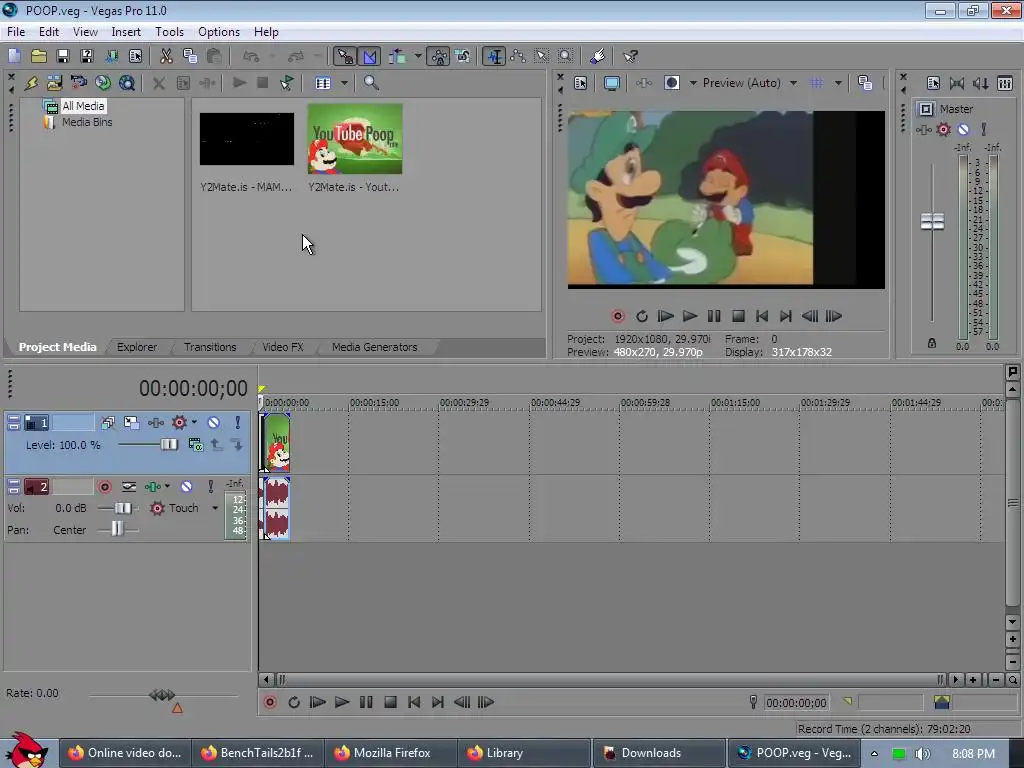Toggle Automatic Crossfades toolbar button
1024x768 pixels.
pos(370,56)
